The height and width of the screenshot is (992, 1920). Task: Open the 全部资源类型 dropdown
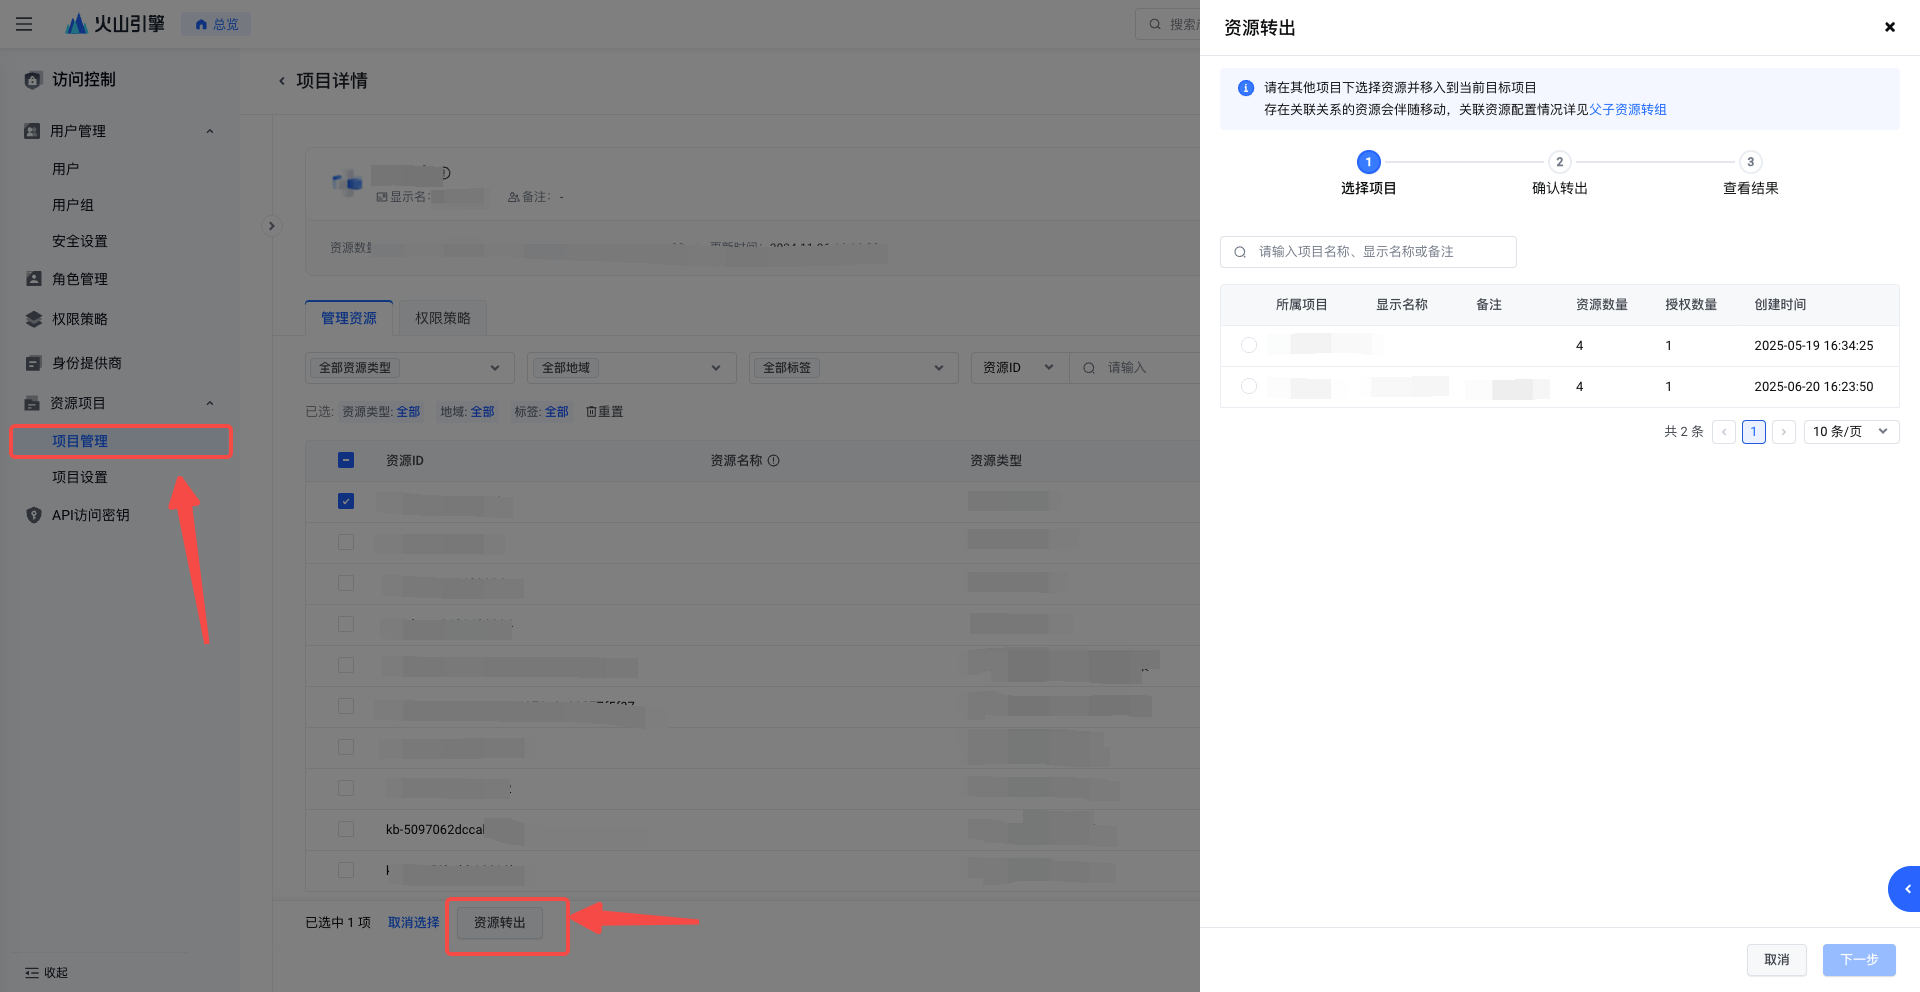pos(410,368)
